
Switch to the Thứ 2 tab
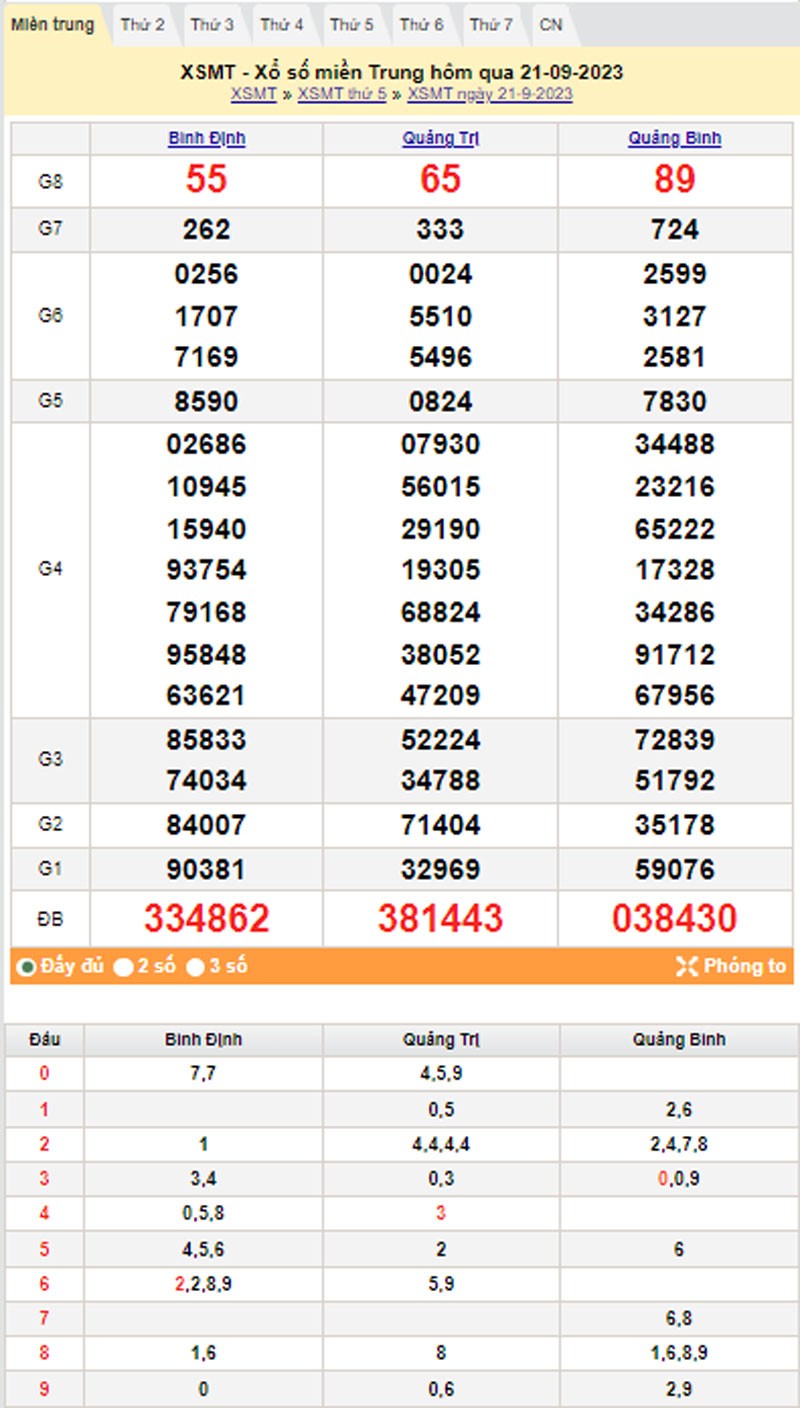(143, 25)
